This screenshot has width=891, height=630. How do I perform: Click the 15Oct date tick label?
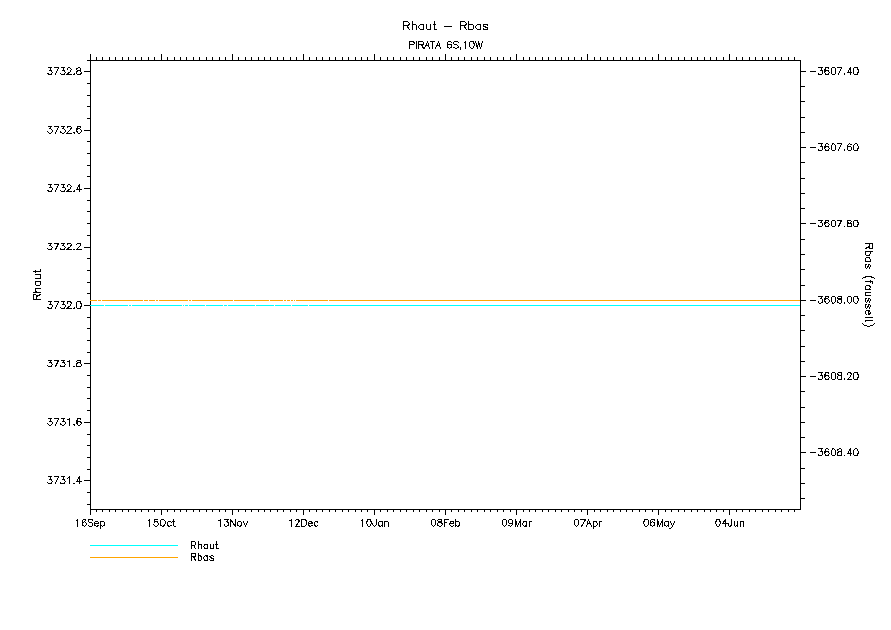point(161,523)
